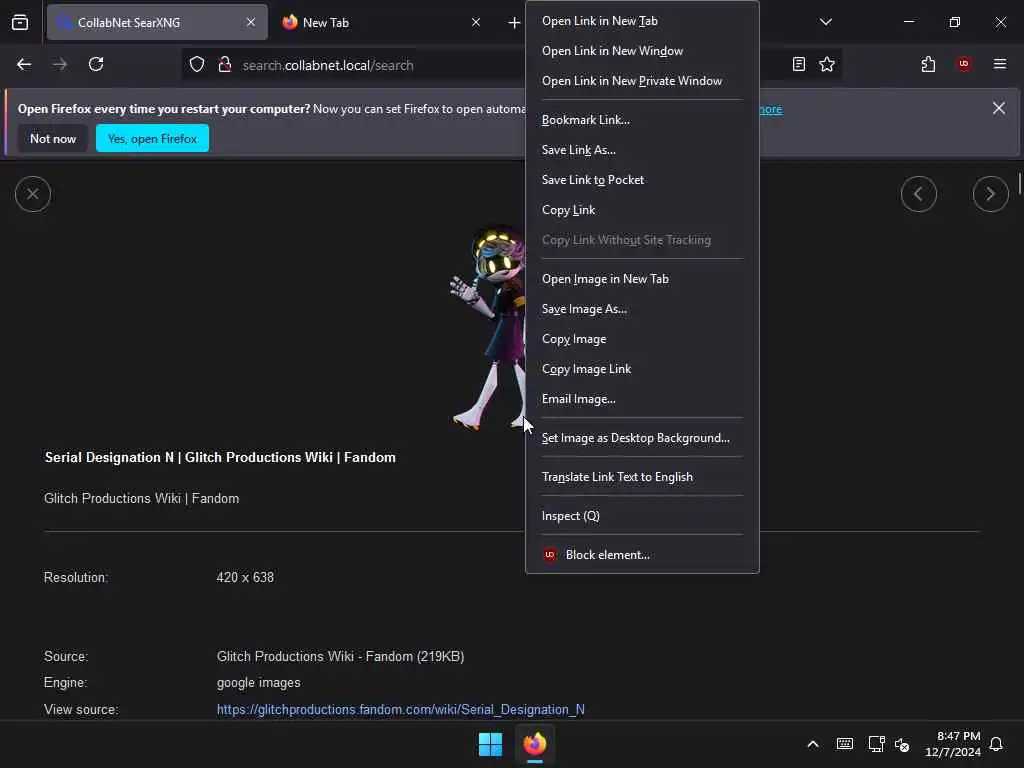Click the resolution value 420 x 638
The image size is (1024, 768).
245,577
